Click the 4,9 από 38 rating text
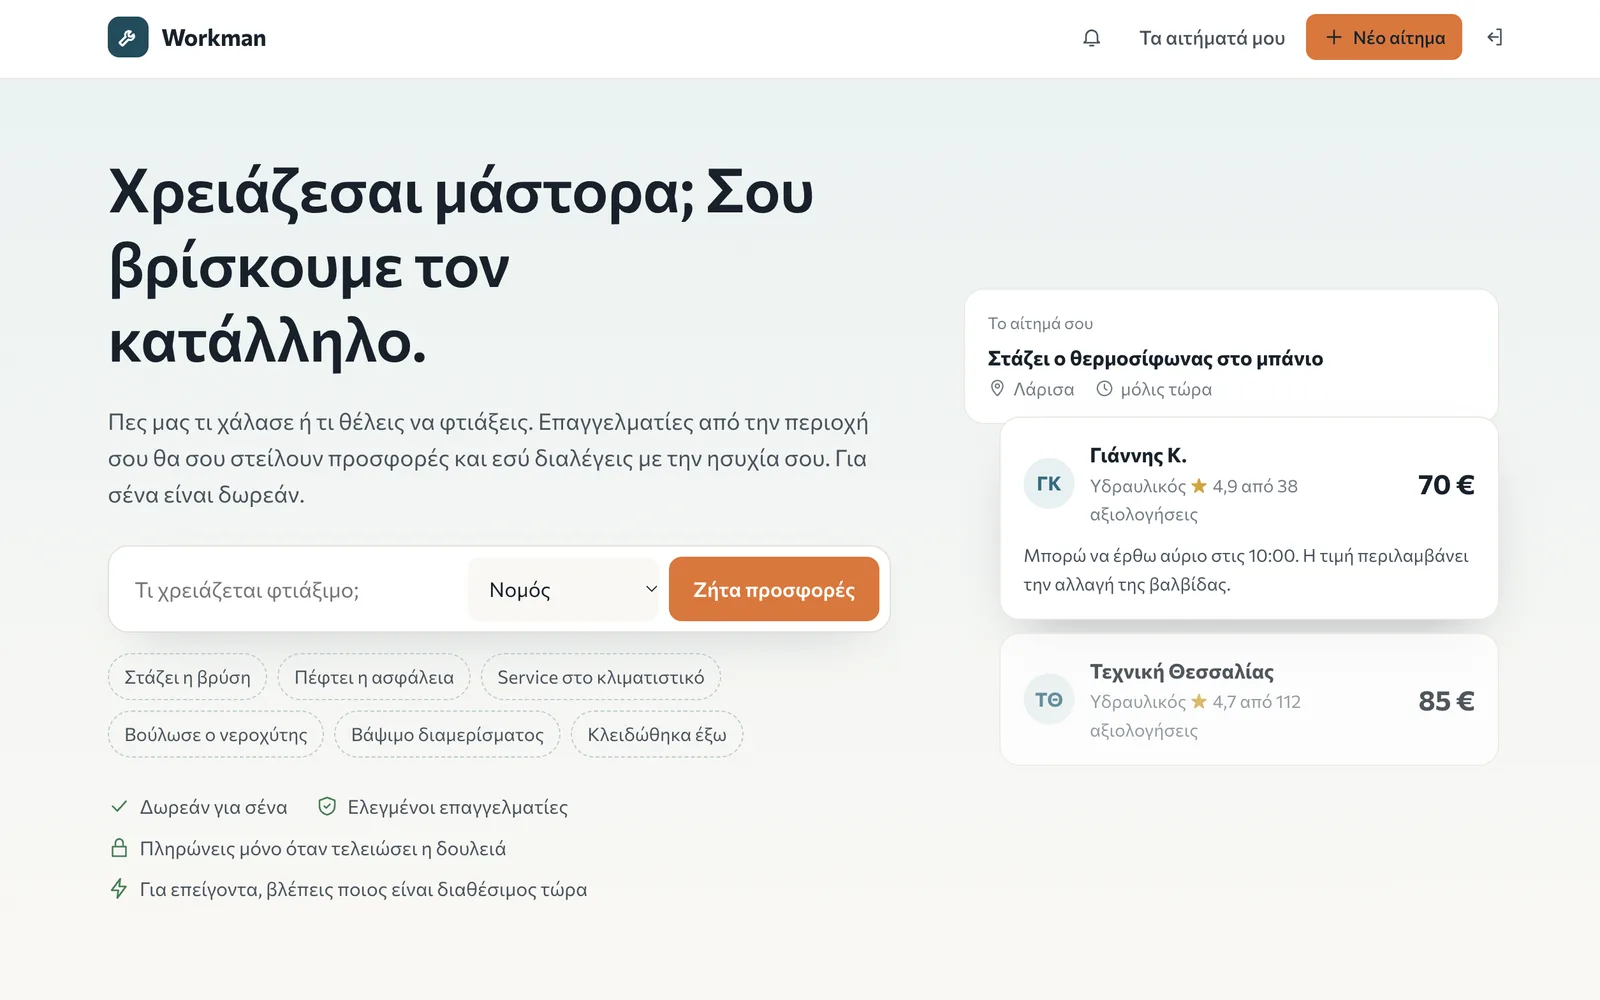Viewport: 1600px width, 1000px height. pos(1255,486)
